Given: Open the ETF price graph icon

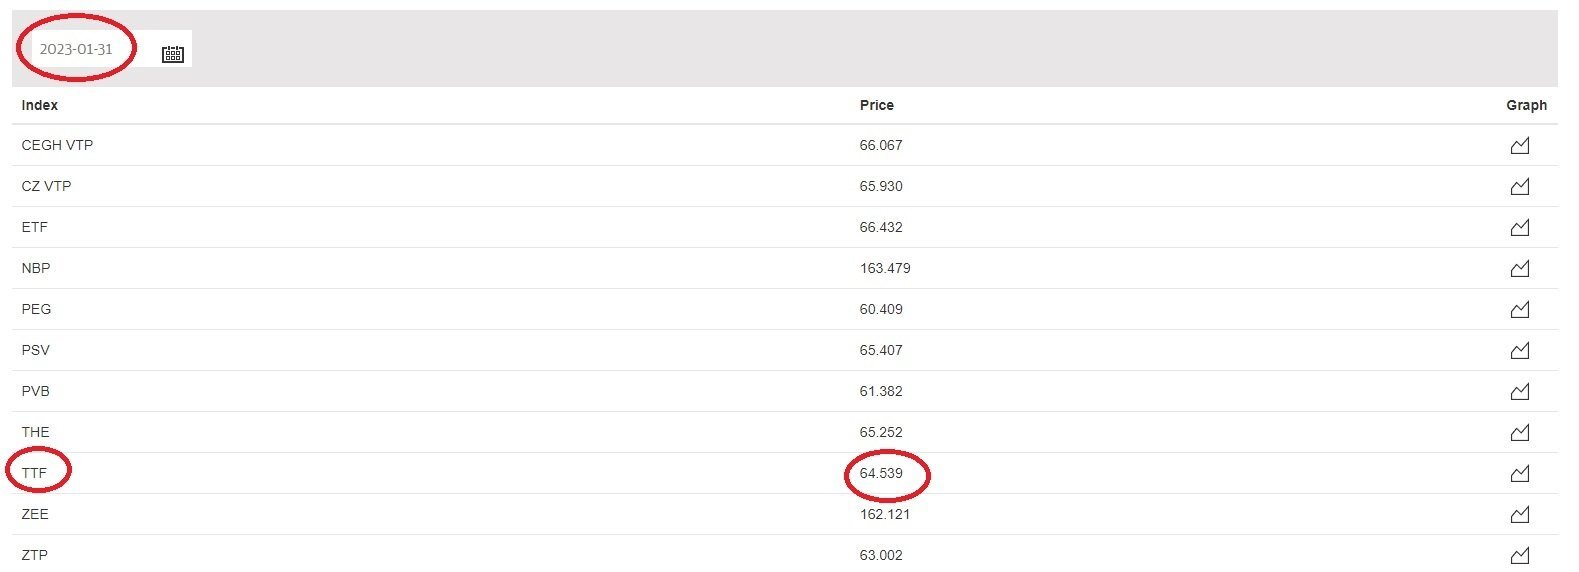Looking at the screenshot, I should 1520,228.
